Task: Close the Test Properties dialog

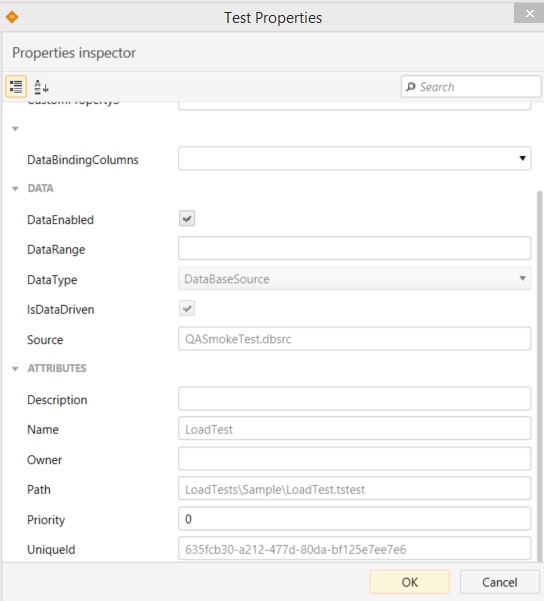Action: 529,13
